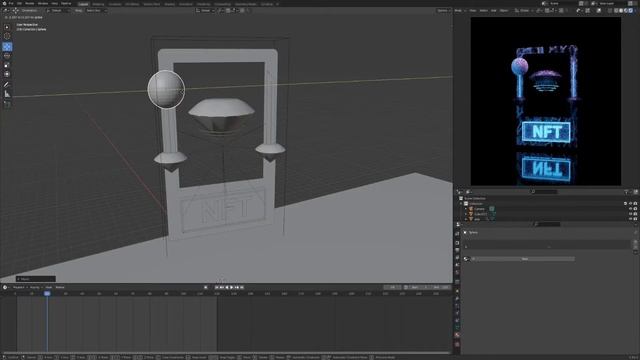
Task: Open the Blender logo menu
Action: pyautogui.click(x=4, y=3)
